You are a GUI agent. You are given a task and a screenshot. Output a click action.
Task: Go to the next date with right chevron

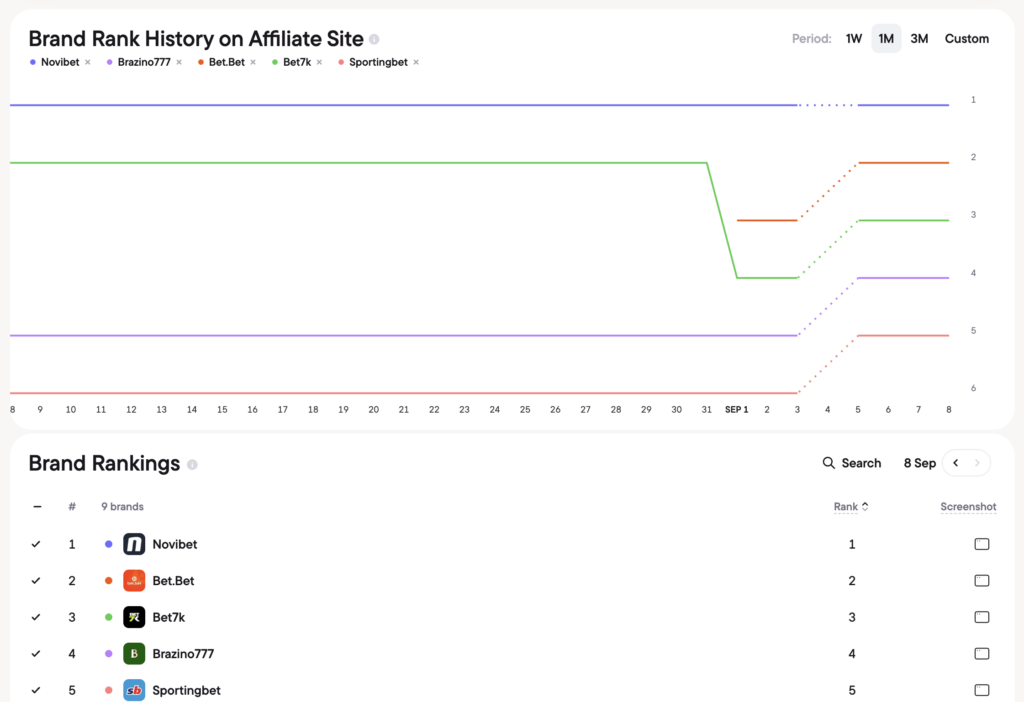click(977, 463)
